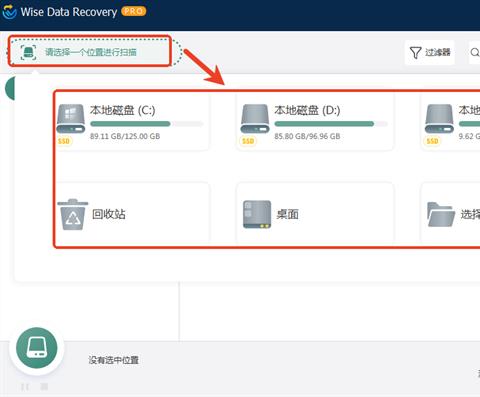
Task: Select the 回收站 recycle bin location
Action: pos(133,213)
